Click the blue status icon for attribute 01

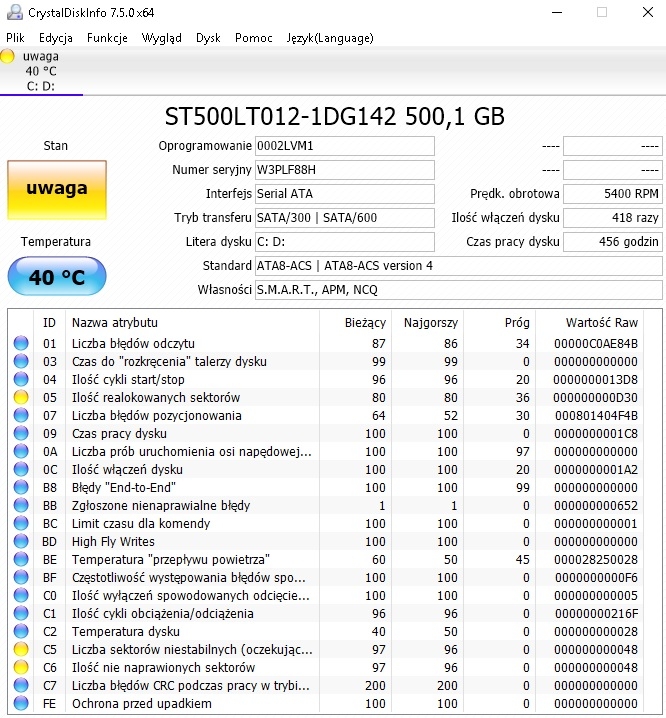click(21, 343)
